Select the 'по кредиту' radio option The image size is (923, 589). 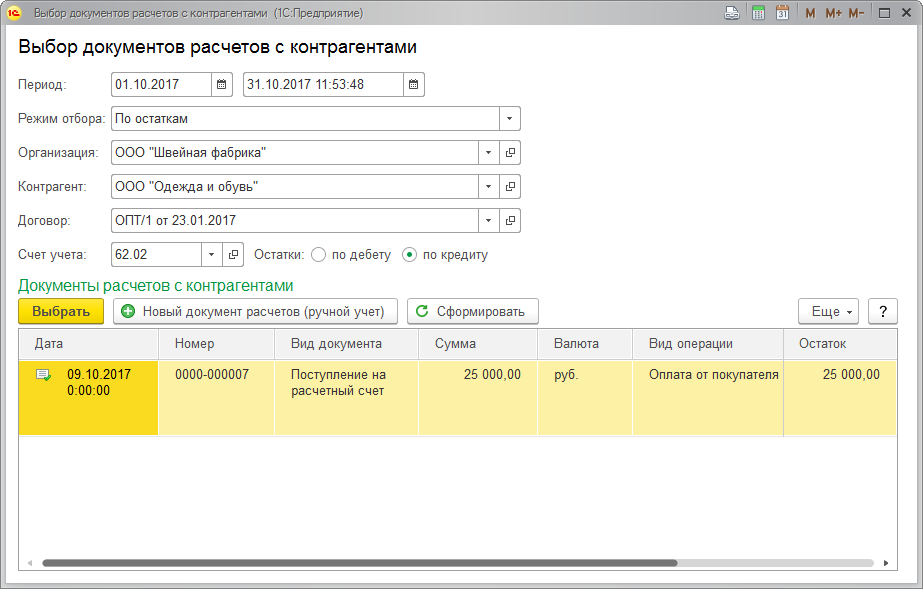pyautogui.click(x=409, y=255)
